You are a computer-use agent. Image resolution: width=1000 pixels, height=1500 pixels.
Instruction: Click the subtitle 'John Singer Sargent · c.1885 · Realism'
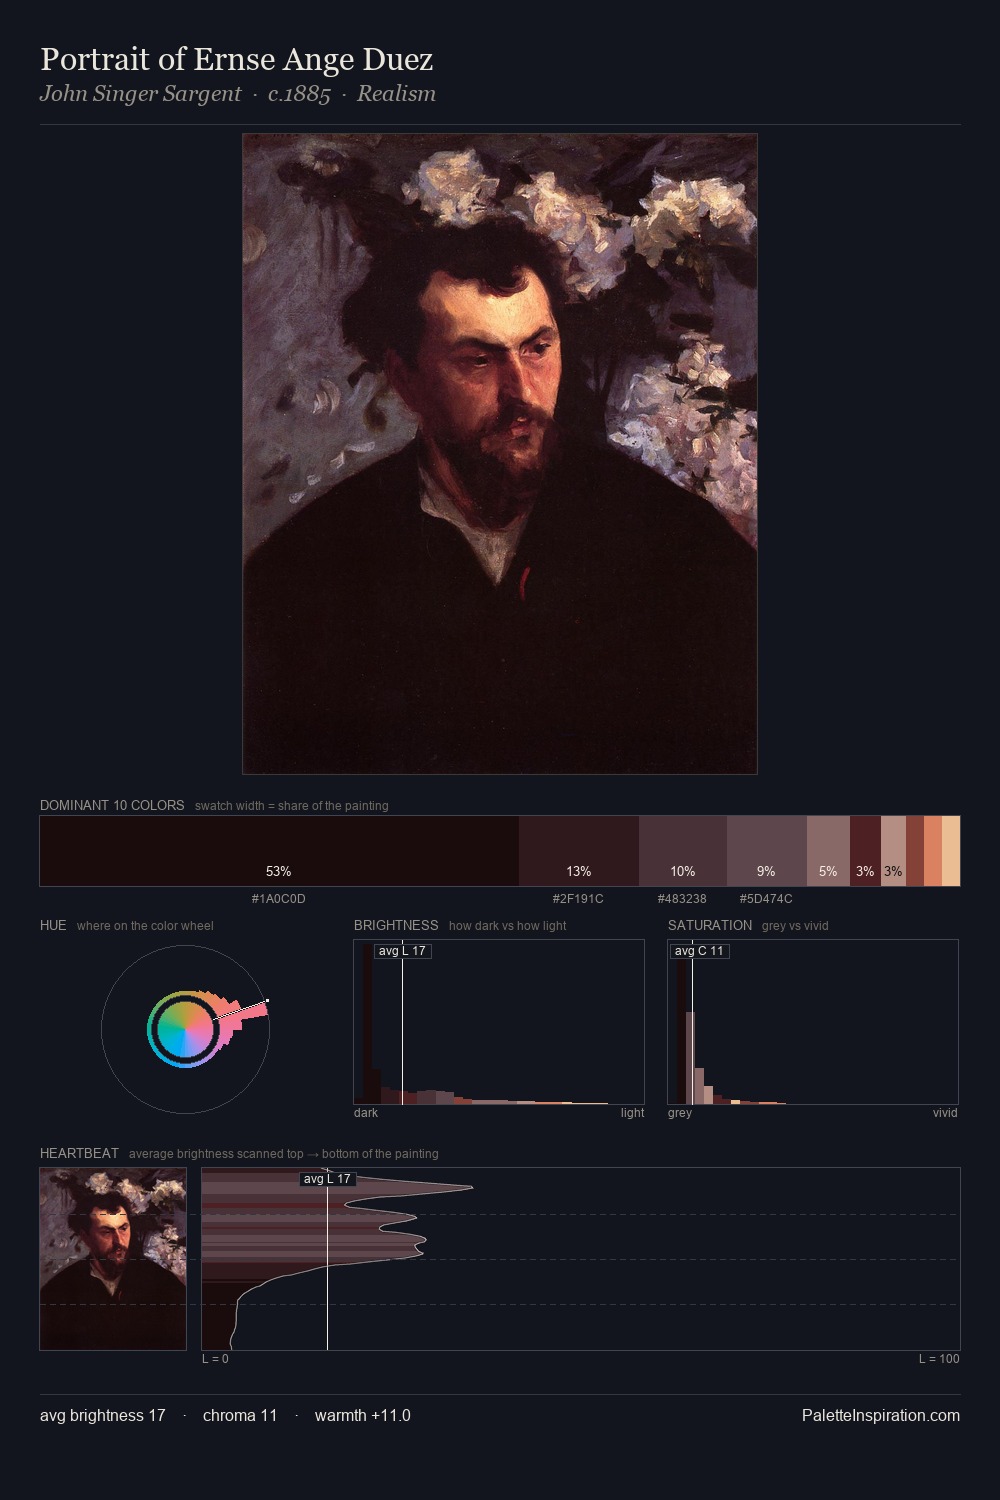click(x=238, y=94)
